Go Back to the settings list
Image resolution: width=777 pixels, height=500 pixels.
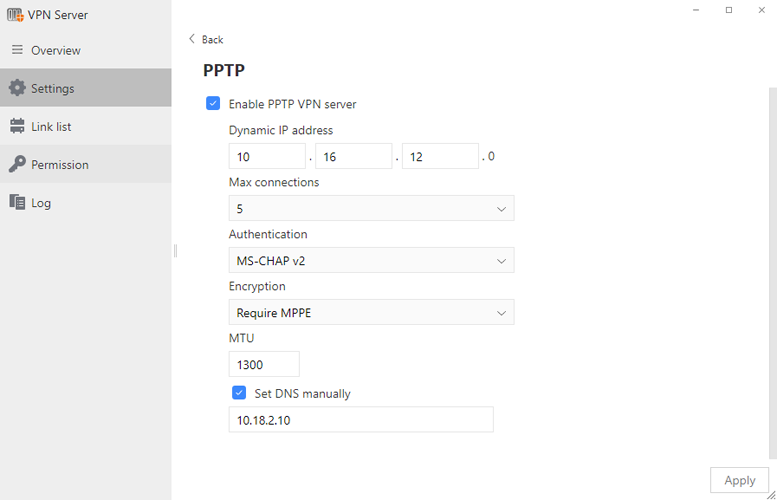point(206,39)
